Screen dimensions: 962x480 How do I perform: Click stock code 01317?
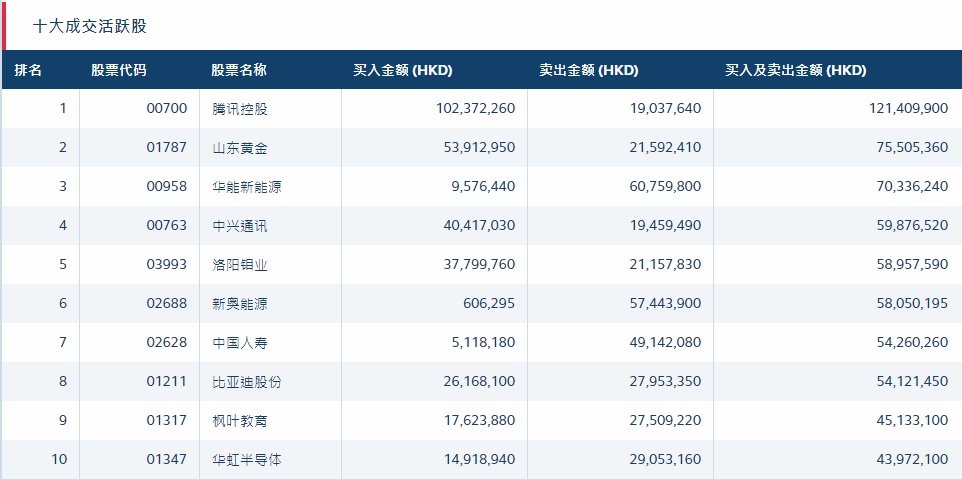click(x=166, y=421)
